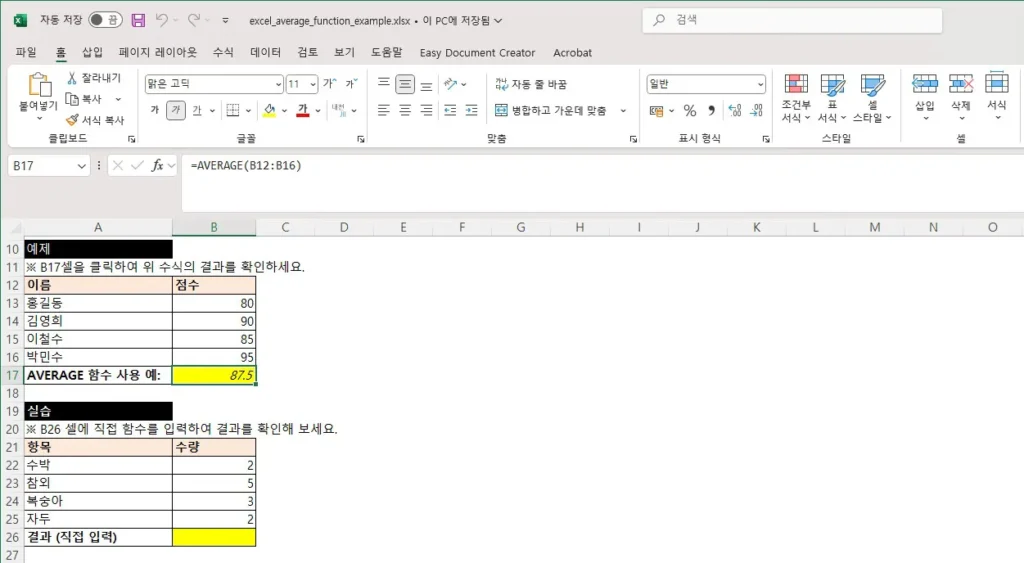The width and height of the screenshot is (1024, 563).
Task: Click the Undo arrow icon
Action: (x=162, y=20)
